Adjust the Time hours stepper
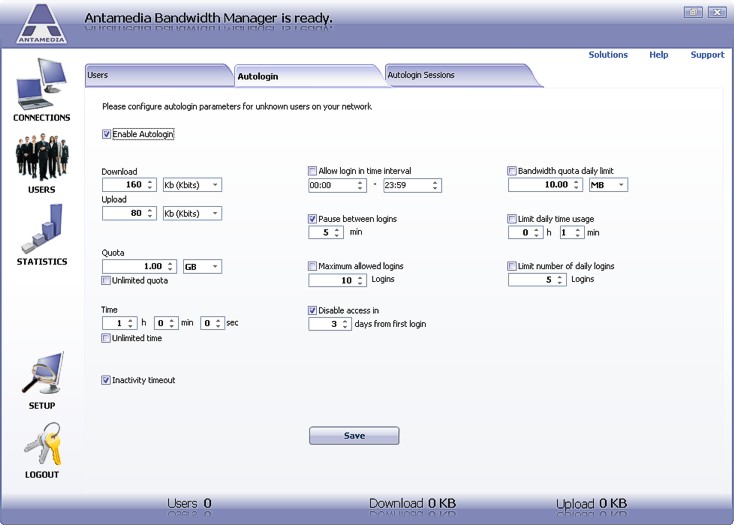 click(x=130, y=323)
